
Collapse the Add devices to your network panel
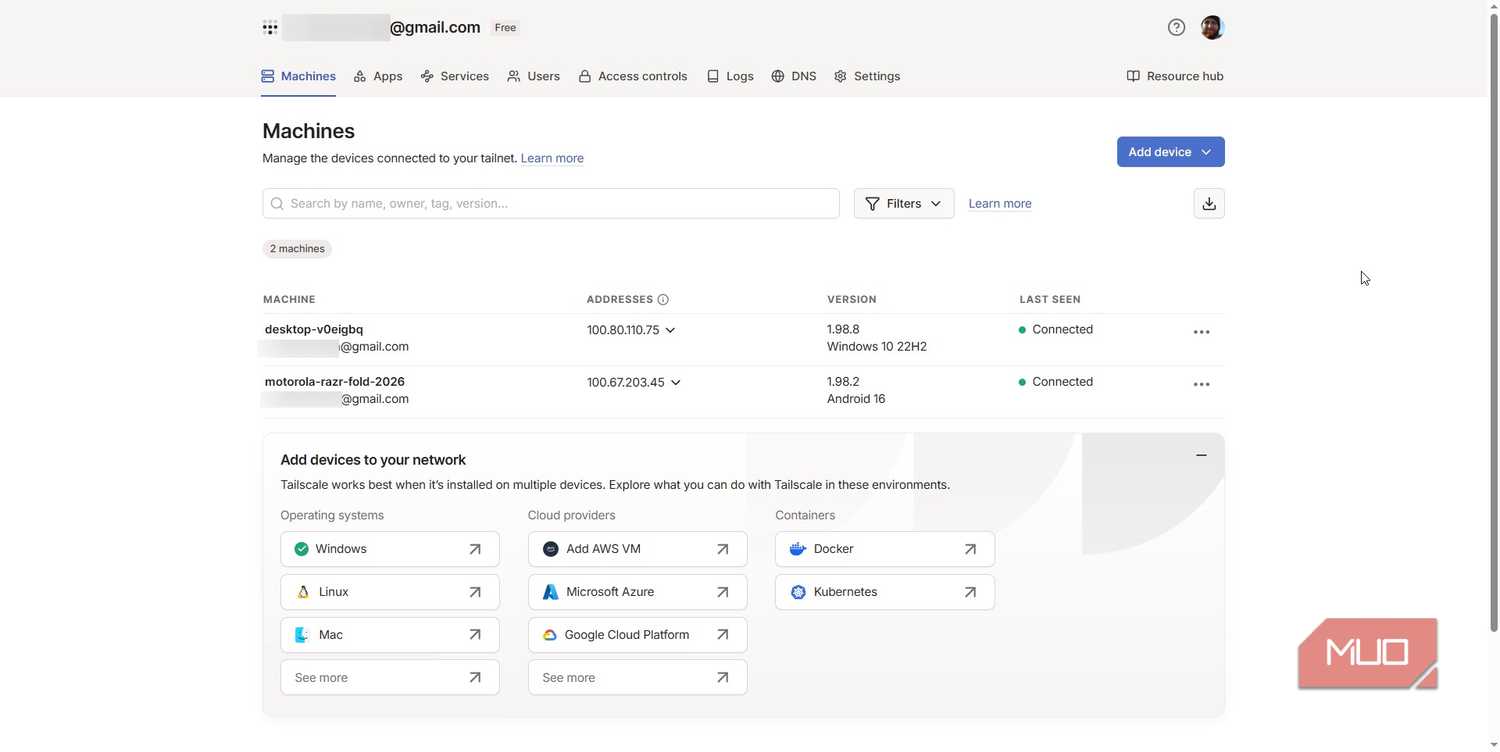click(x=1201, y=455)
